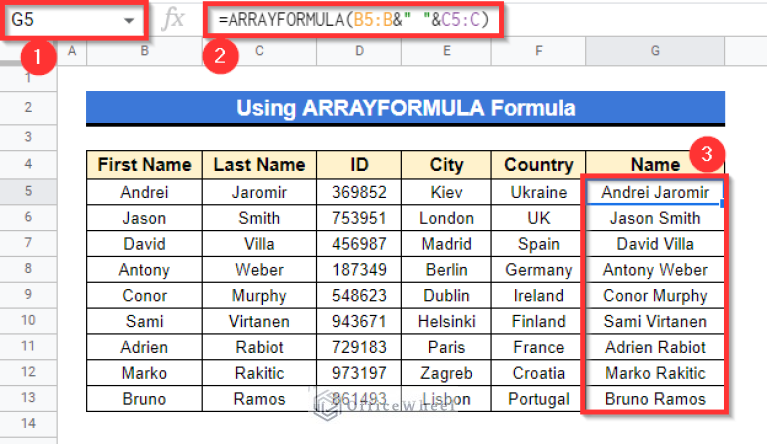Click the first name cell 'Bruno'
This screenshot has height=444, width=767.
point(144,399)
